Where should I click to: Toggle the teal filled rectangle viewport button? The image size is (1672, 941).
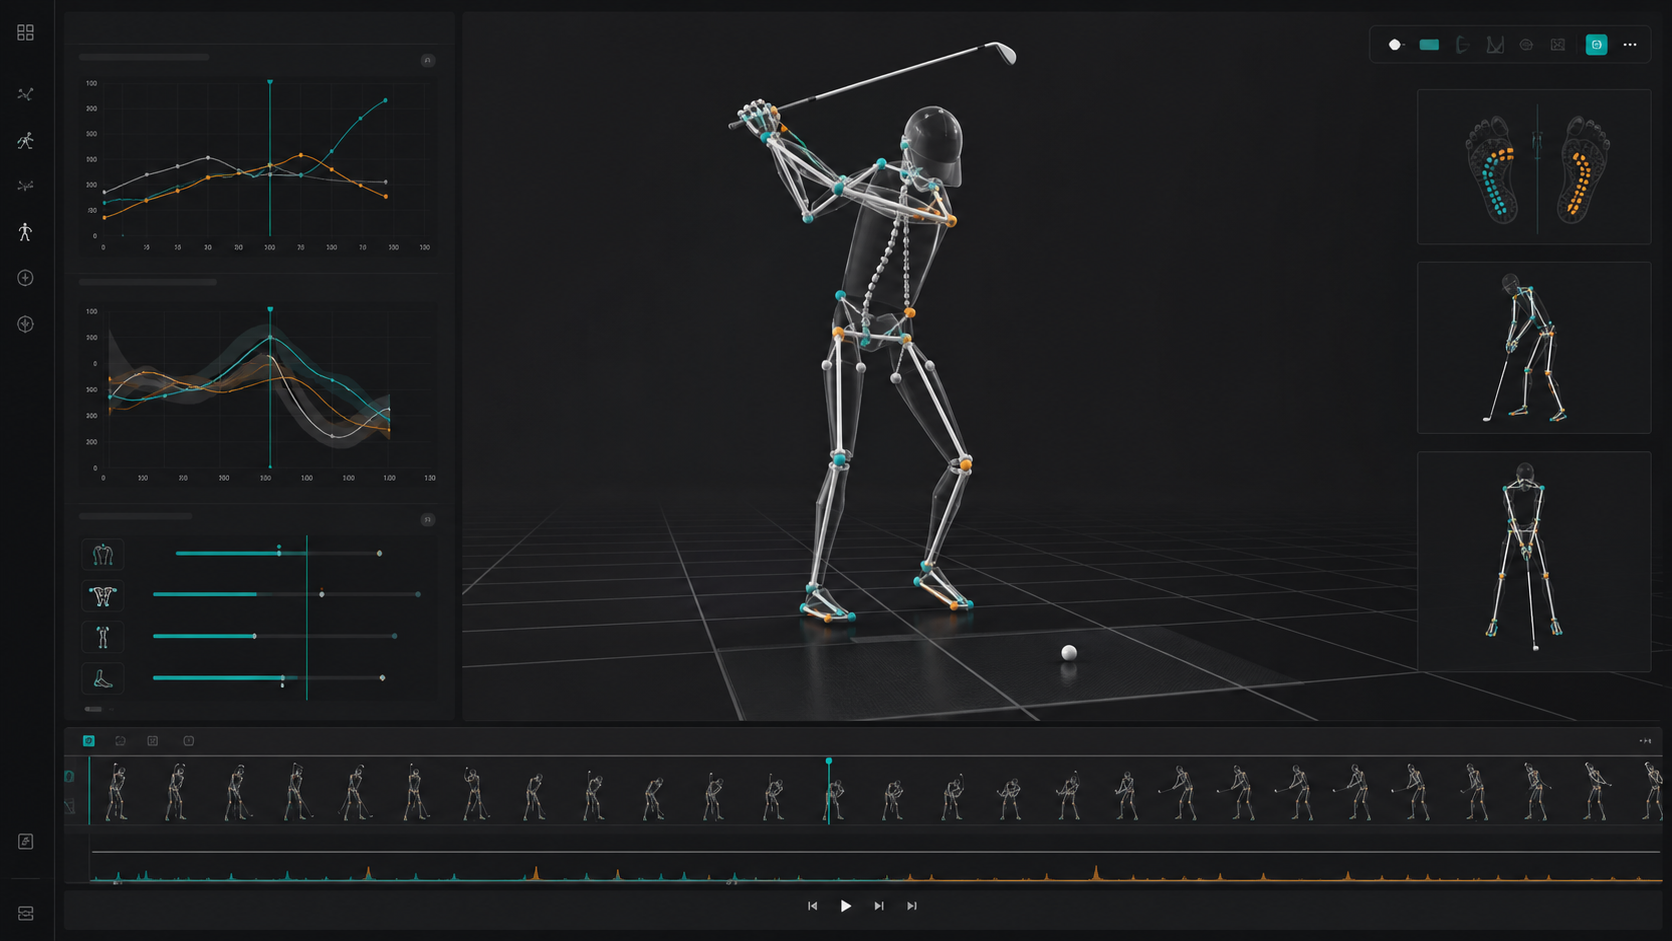pos(1429,45)
